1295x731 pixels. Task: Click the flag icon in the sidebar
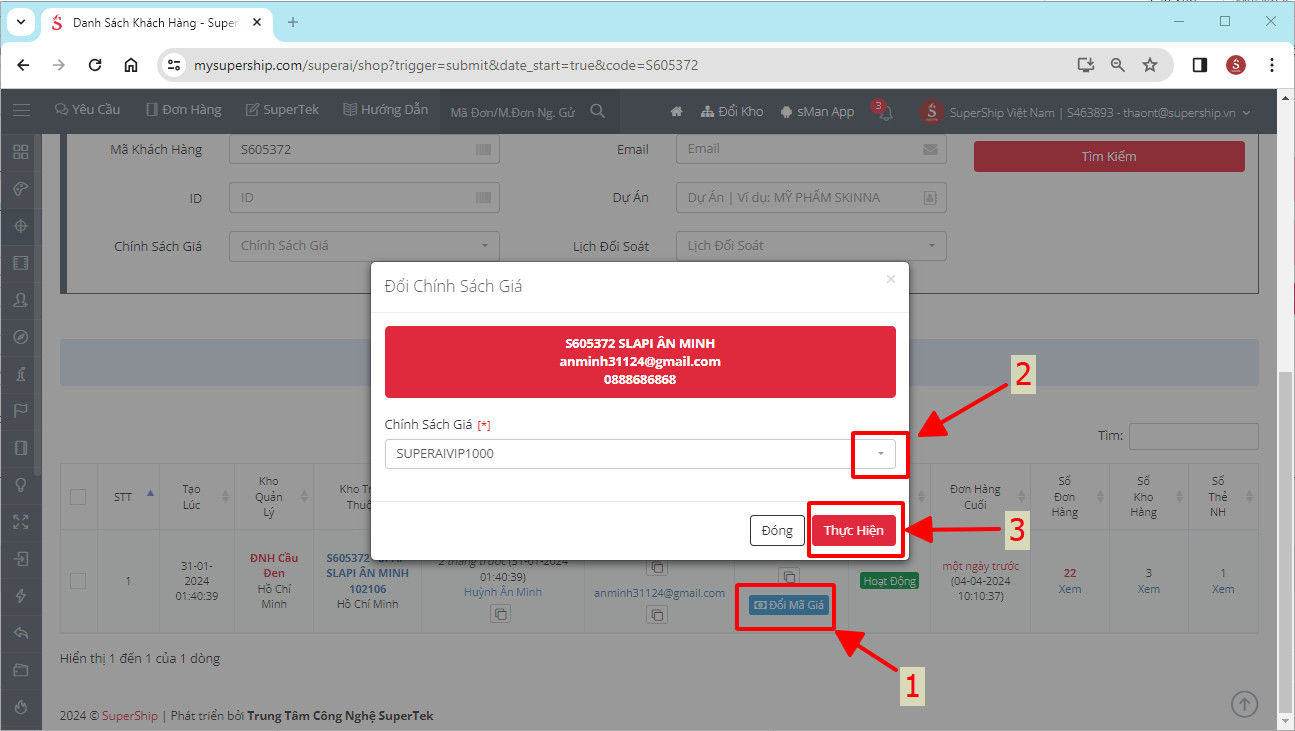tap(21, 411)
